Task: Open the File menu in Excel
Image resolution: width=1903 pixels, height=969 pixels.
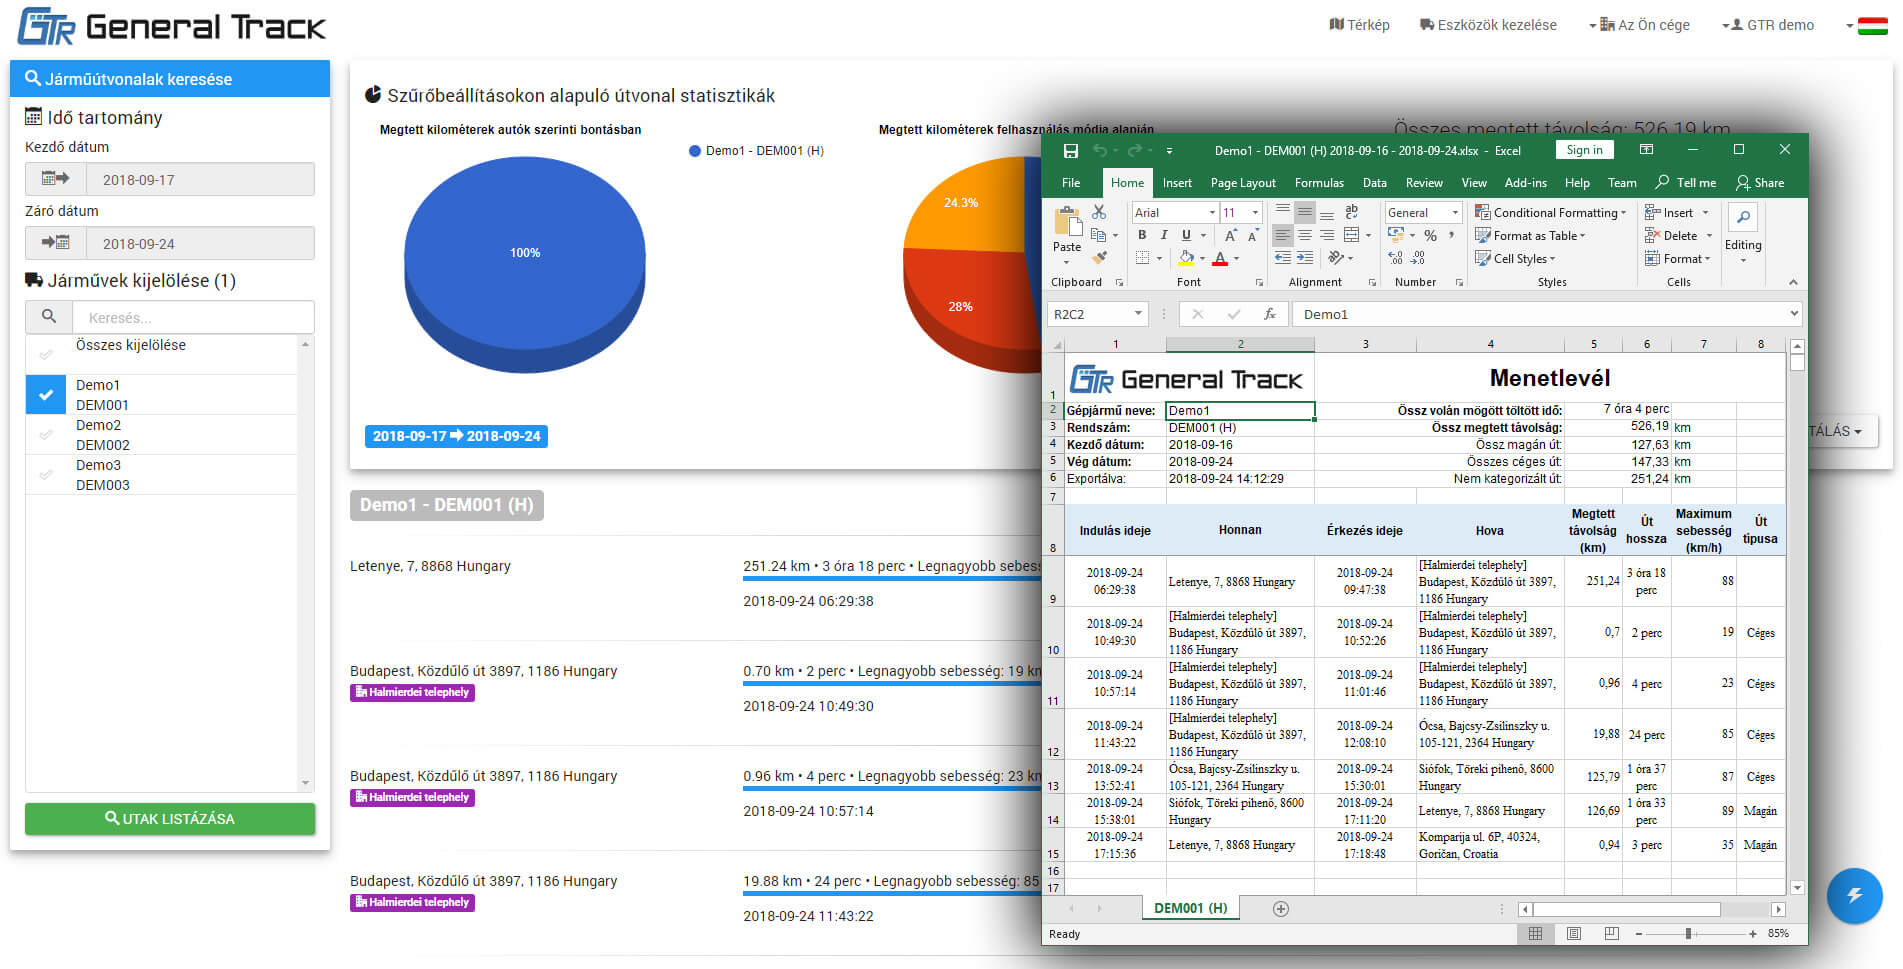Action: [1071, 183]
